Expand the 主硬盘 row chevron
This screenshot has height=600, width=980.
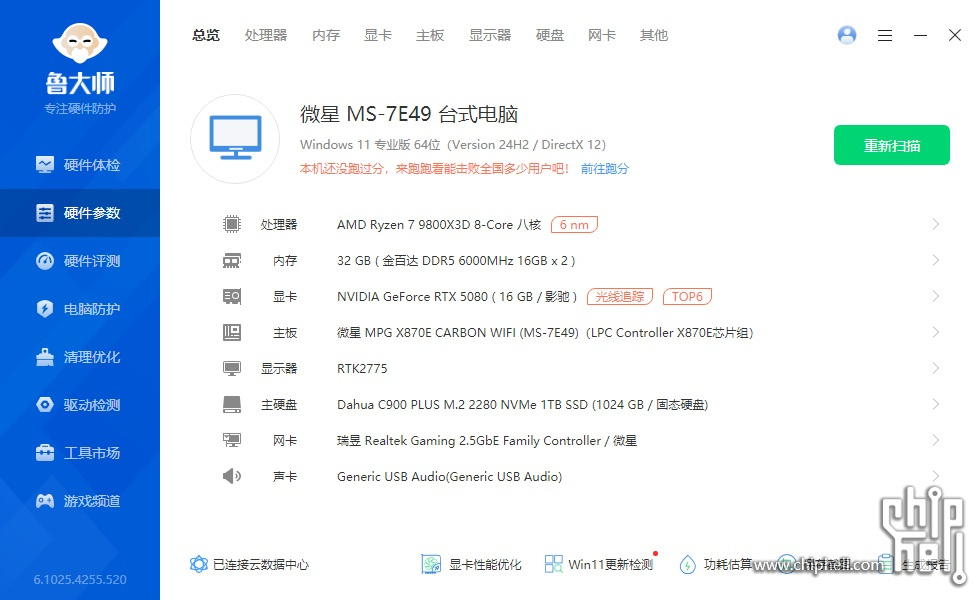[936, 404]
